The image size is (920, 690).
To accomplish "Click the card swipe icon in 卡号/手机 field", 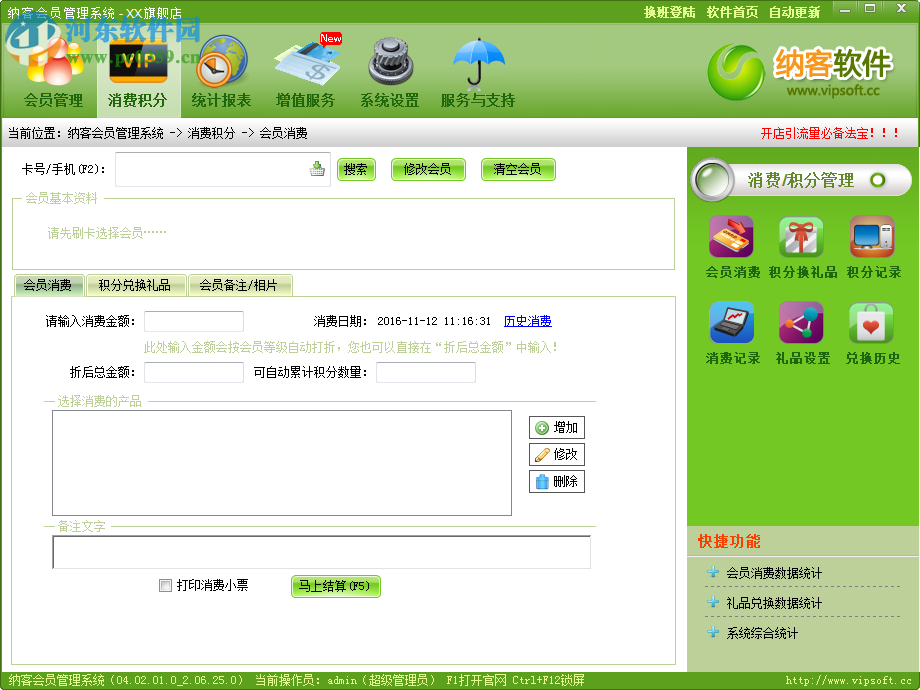I will 318,170.
